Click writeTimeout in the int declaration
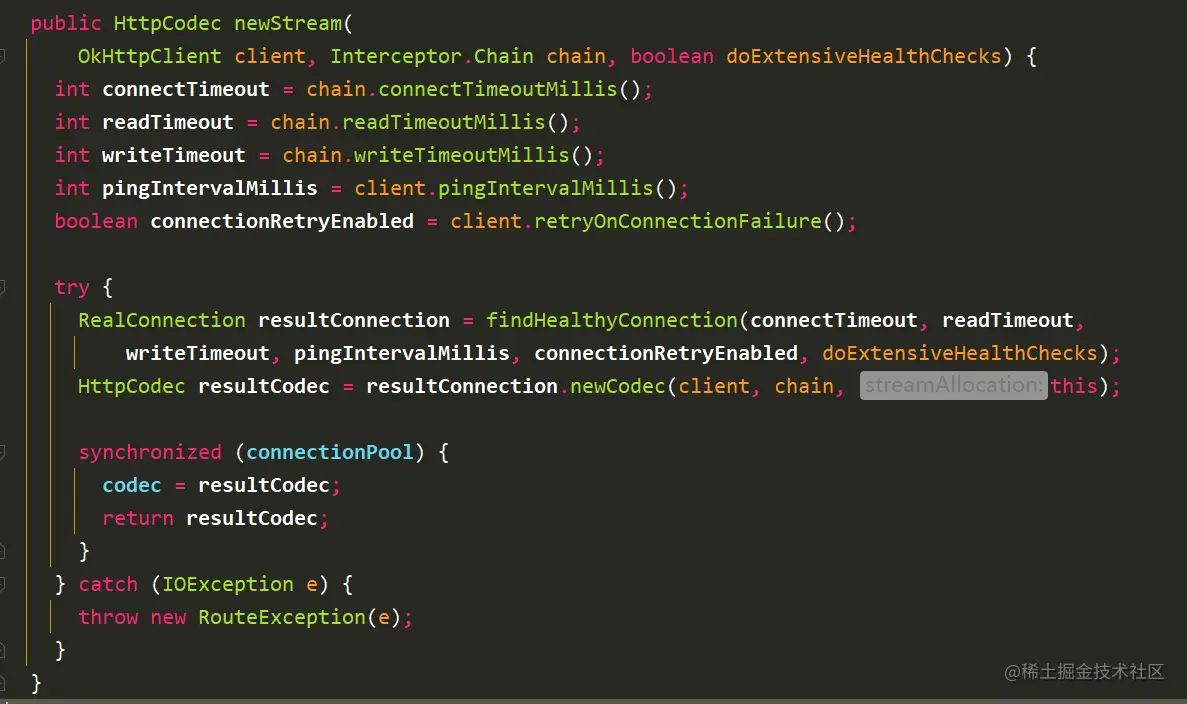 174,155
